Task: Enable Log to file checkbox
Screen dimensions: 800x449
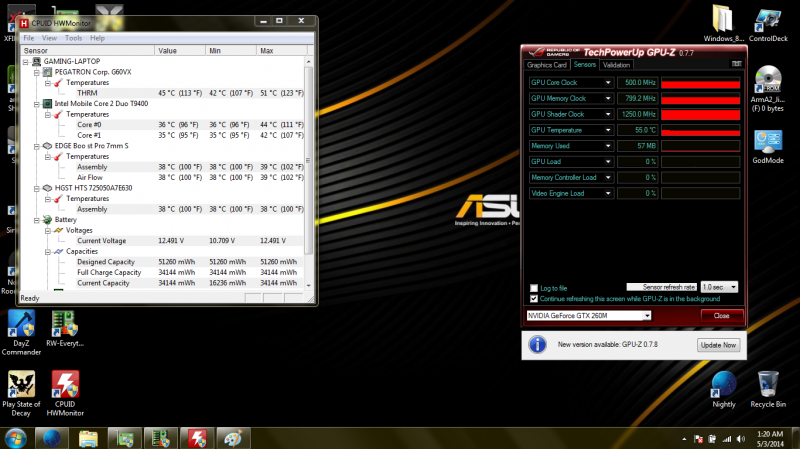Action: point(534,288)
